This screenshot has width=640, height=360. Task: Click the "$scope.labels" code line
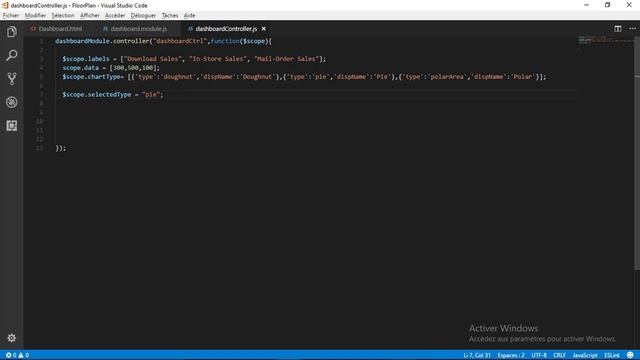(x=194, y=59)
